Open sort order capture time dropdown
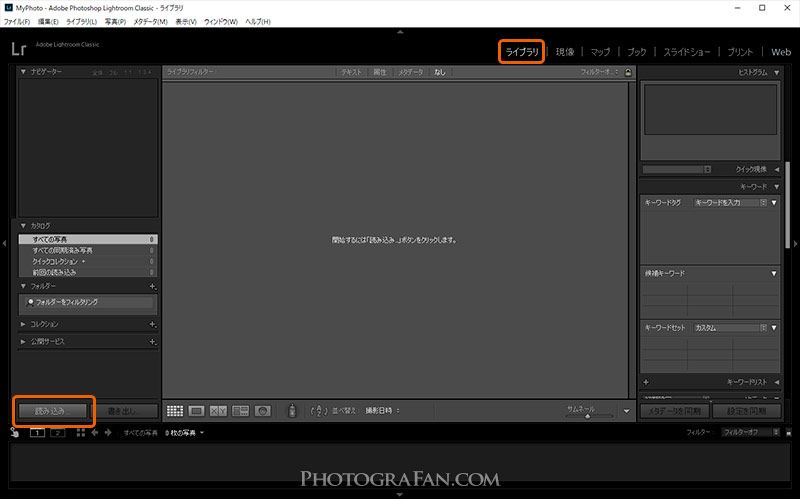This screenshot has height=499, width=800. [383, 411]
